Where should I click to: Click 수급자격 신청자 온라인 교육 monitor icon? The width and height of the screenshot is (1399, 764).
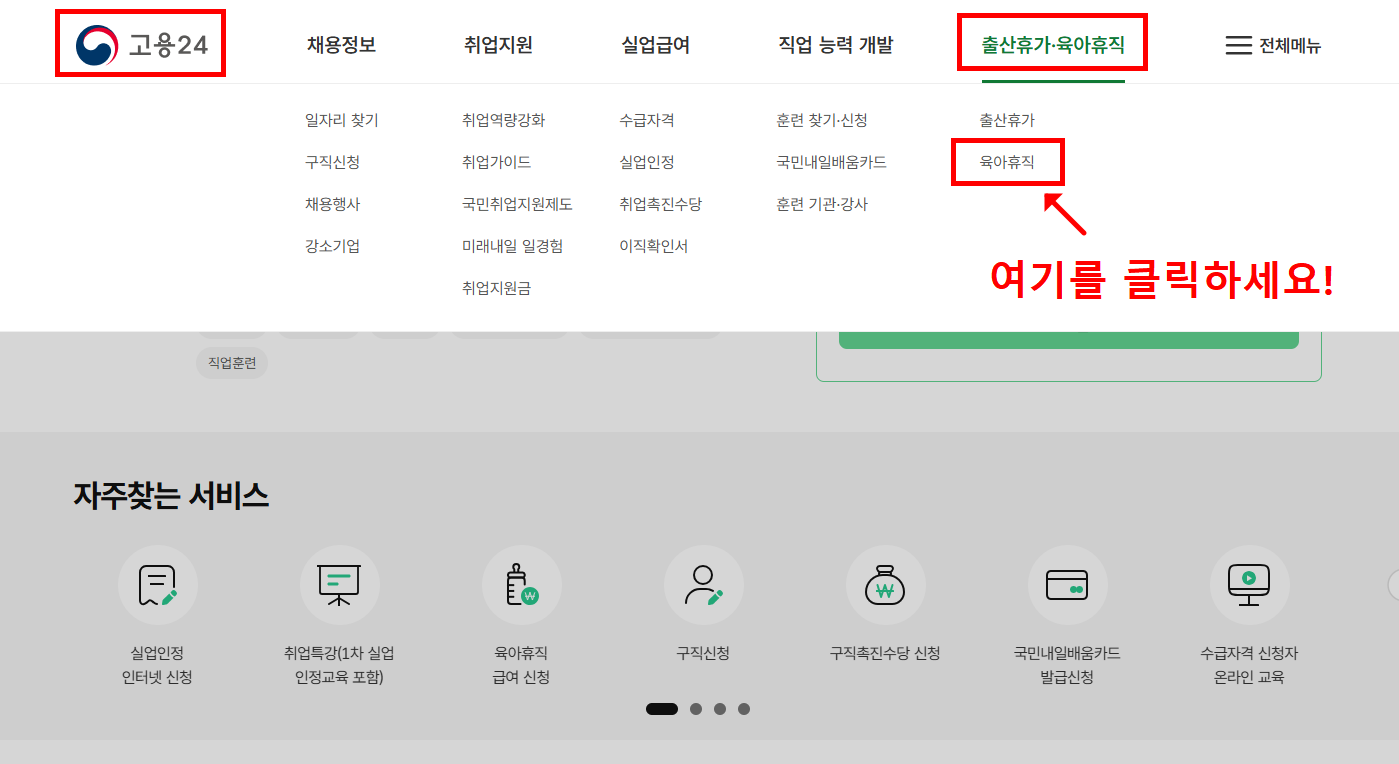click(1249, 585)
